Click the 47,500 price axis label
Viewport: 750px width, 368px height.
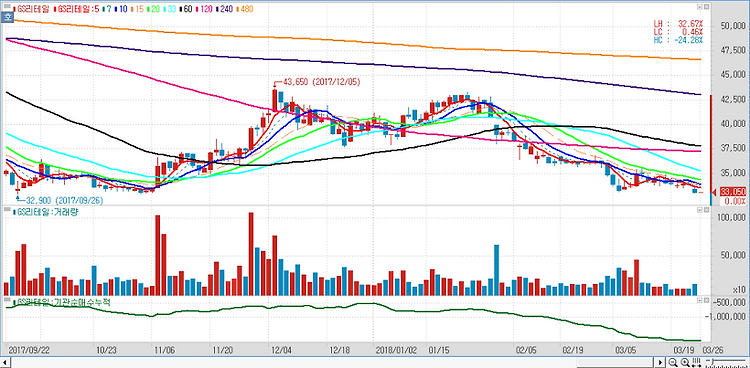[733, 50]
